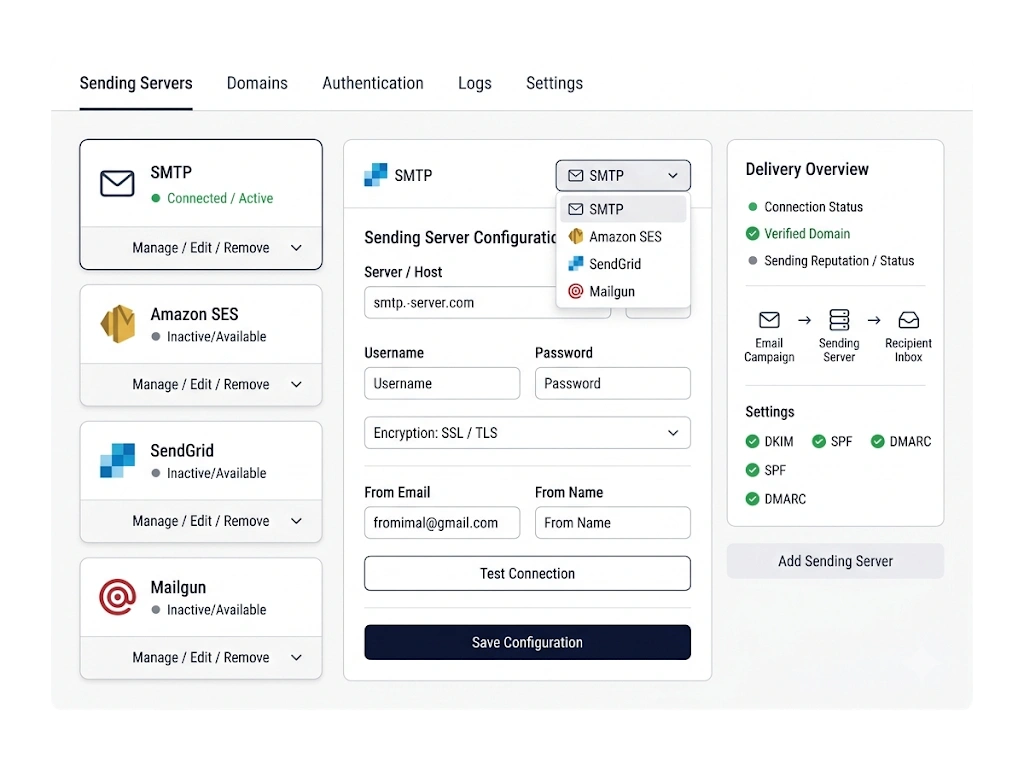Toggle the DKIM check mark in Settings
Viewport: 1024px width, 765px height.
752,442
